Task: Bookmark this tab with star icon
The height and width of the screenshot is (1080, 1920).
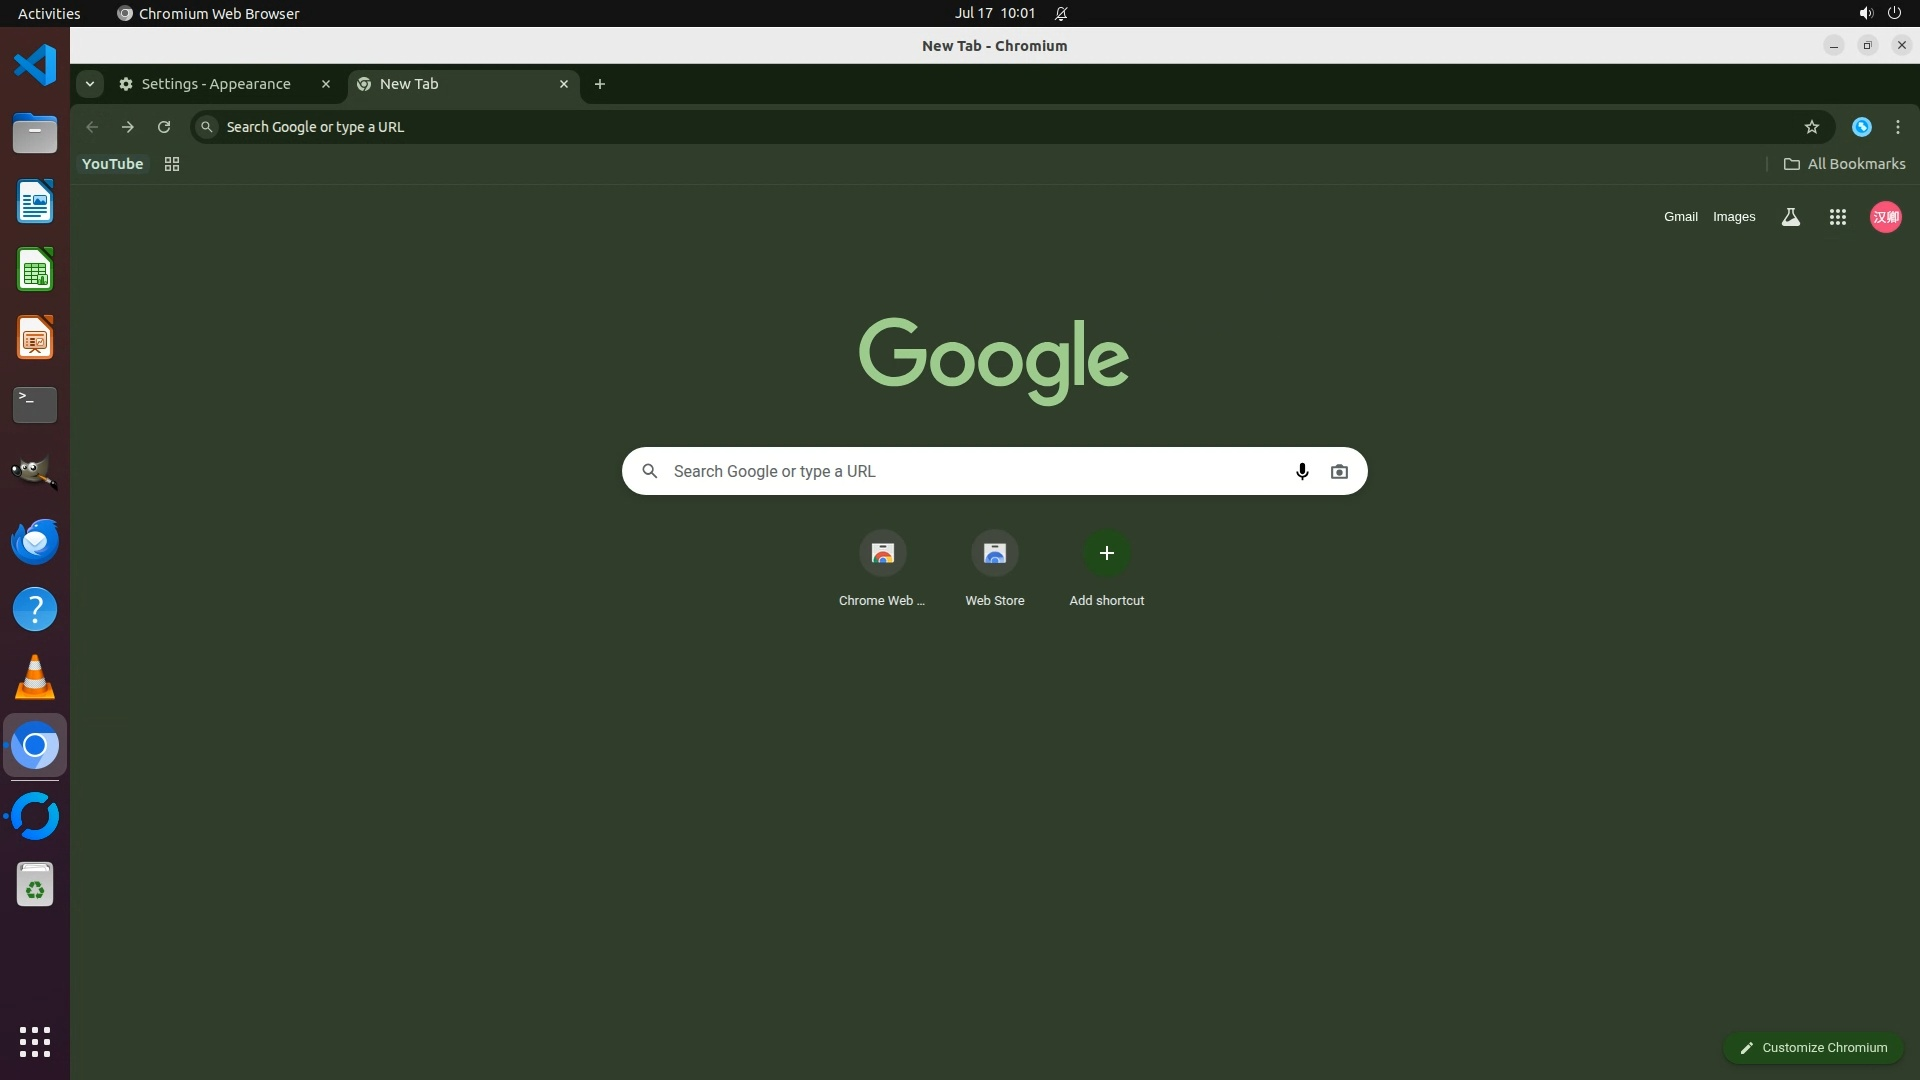Action: click(1811, 127)
